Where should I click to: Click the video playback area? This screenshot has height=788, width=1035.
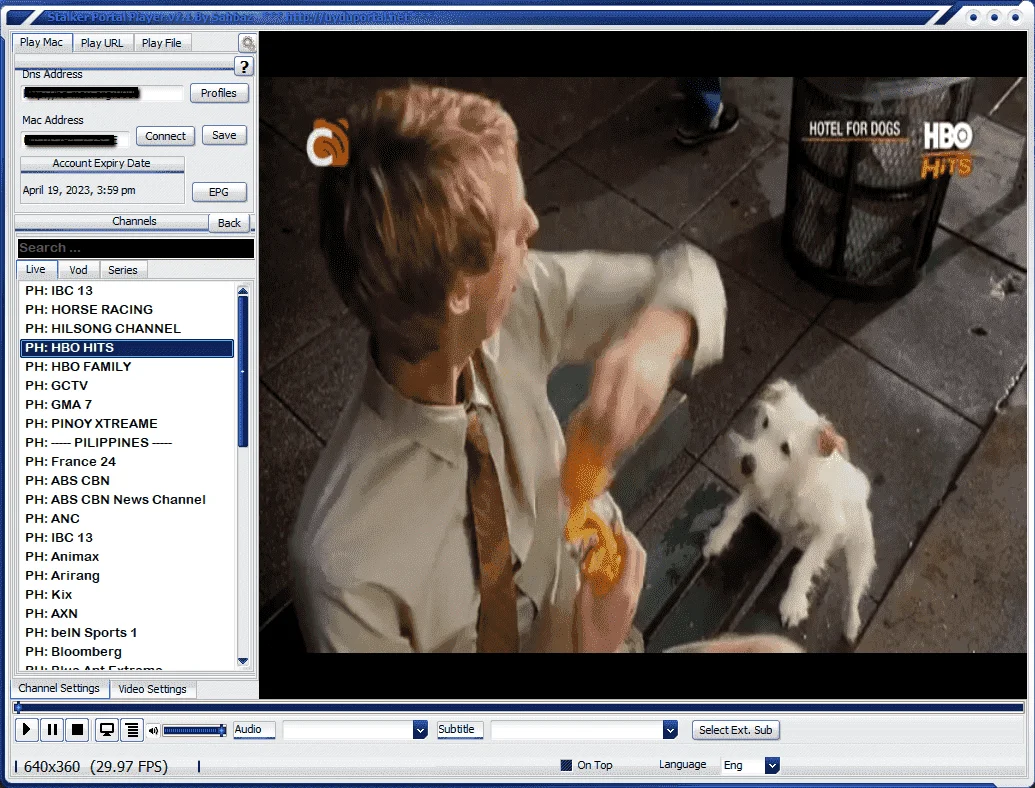pos(643,365)
